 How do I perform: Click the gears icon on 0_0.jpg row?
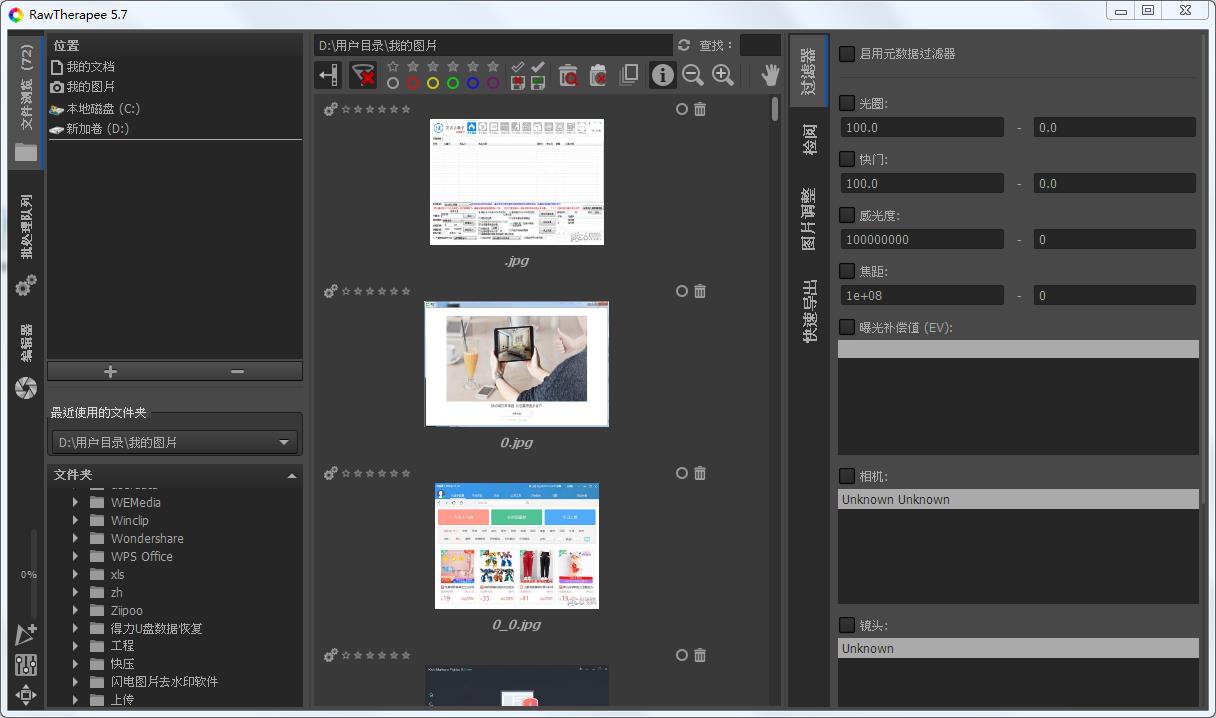tap(331, 473)
